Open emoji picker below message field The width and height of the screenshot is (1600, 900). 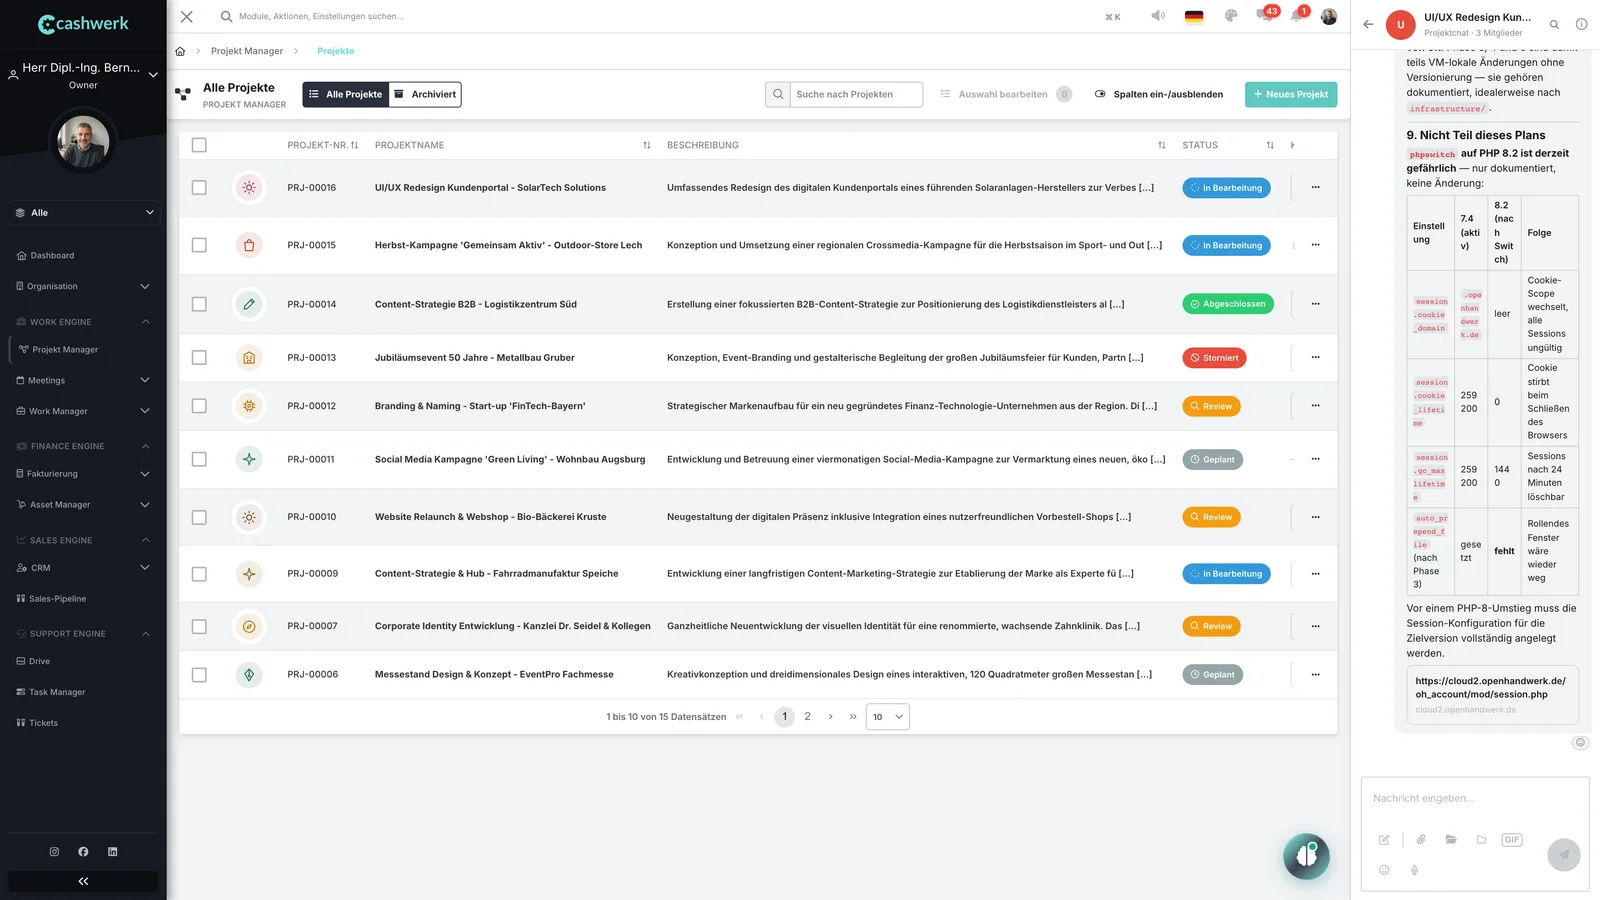pyautogui.click(x=1384, y=870)
